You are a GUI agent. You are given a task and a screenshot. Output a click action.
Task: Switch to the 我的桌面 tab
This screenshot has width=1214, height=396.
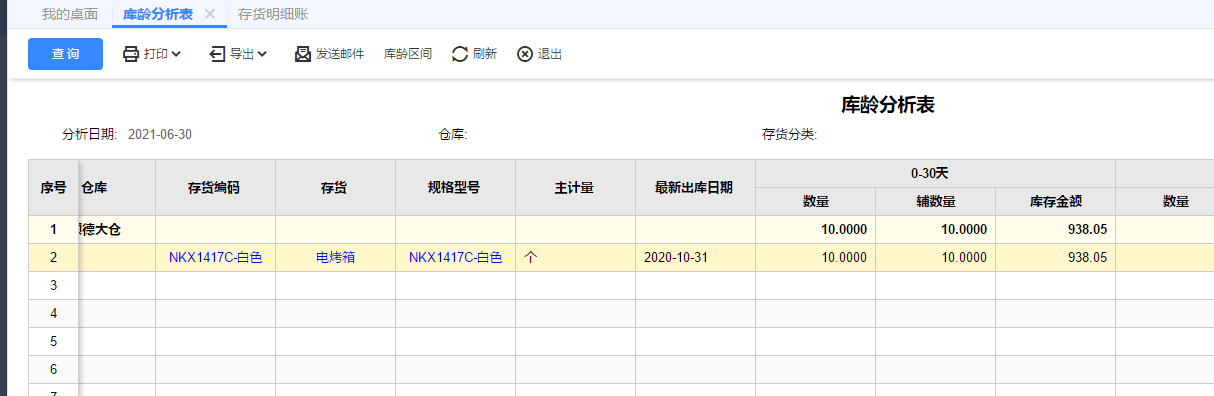click(x=70, y=14)
